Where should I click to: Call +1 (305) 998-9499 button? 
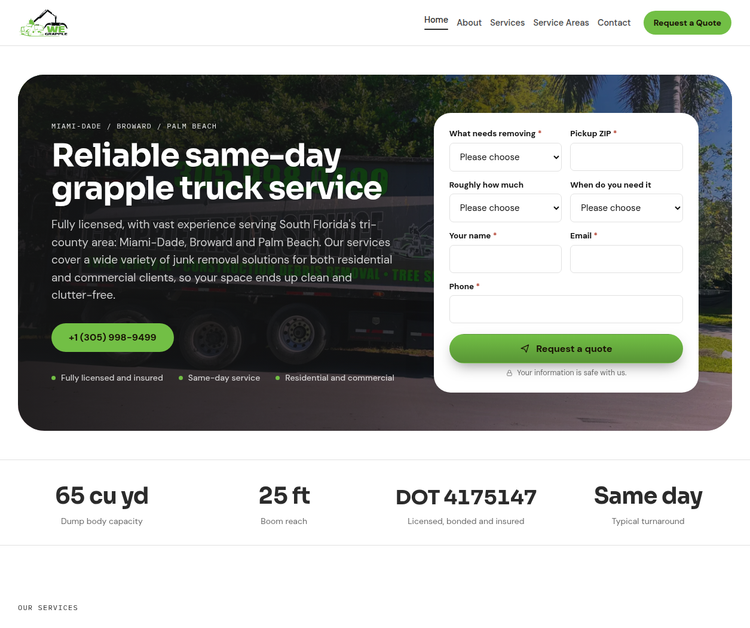(x=112, y=337)
